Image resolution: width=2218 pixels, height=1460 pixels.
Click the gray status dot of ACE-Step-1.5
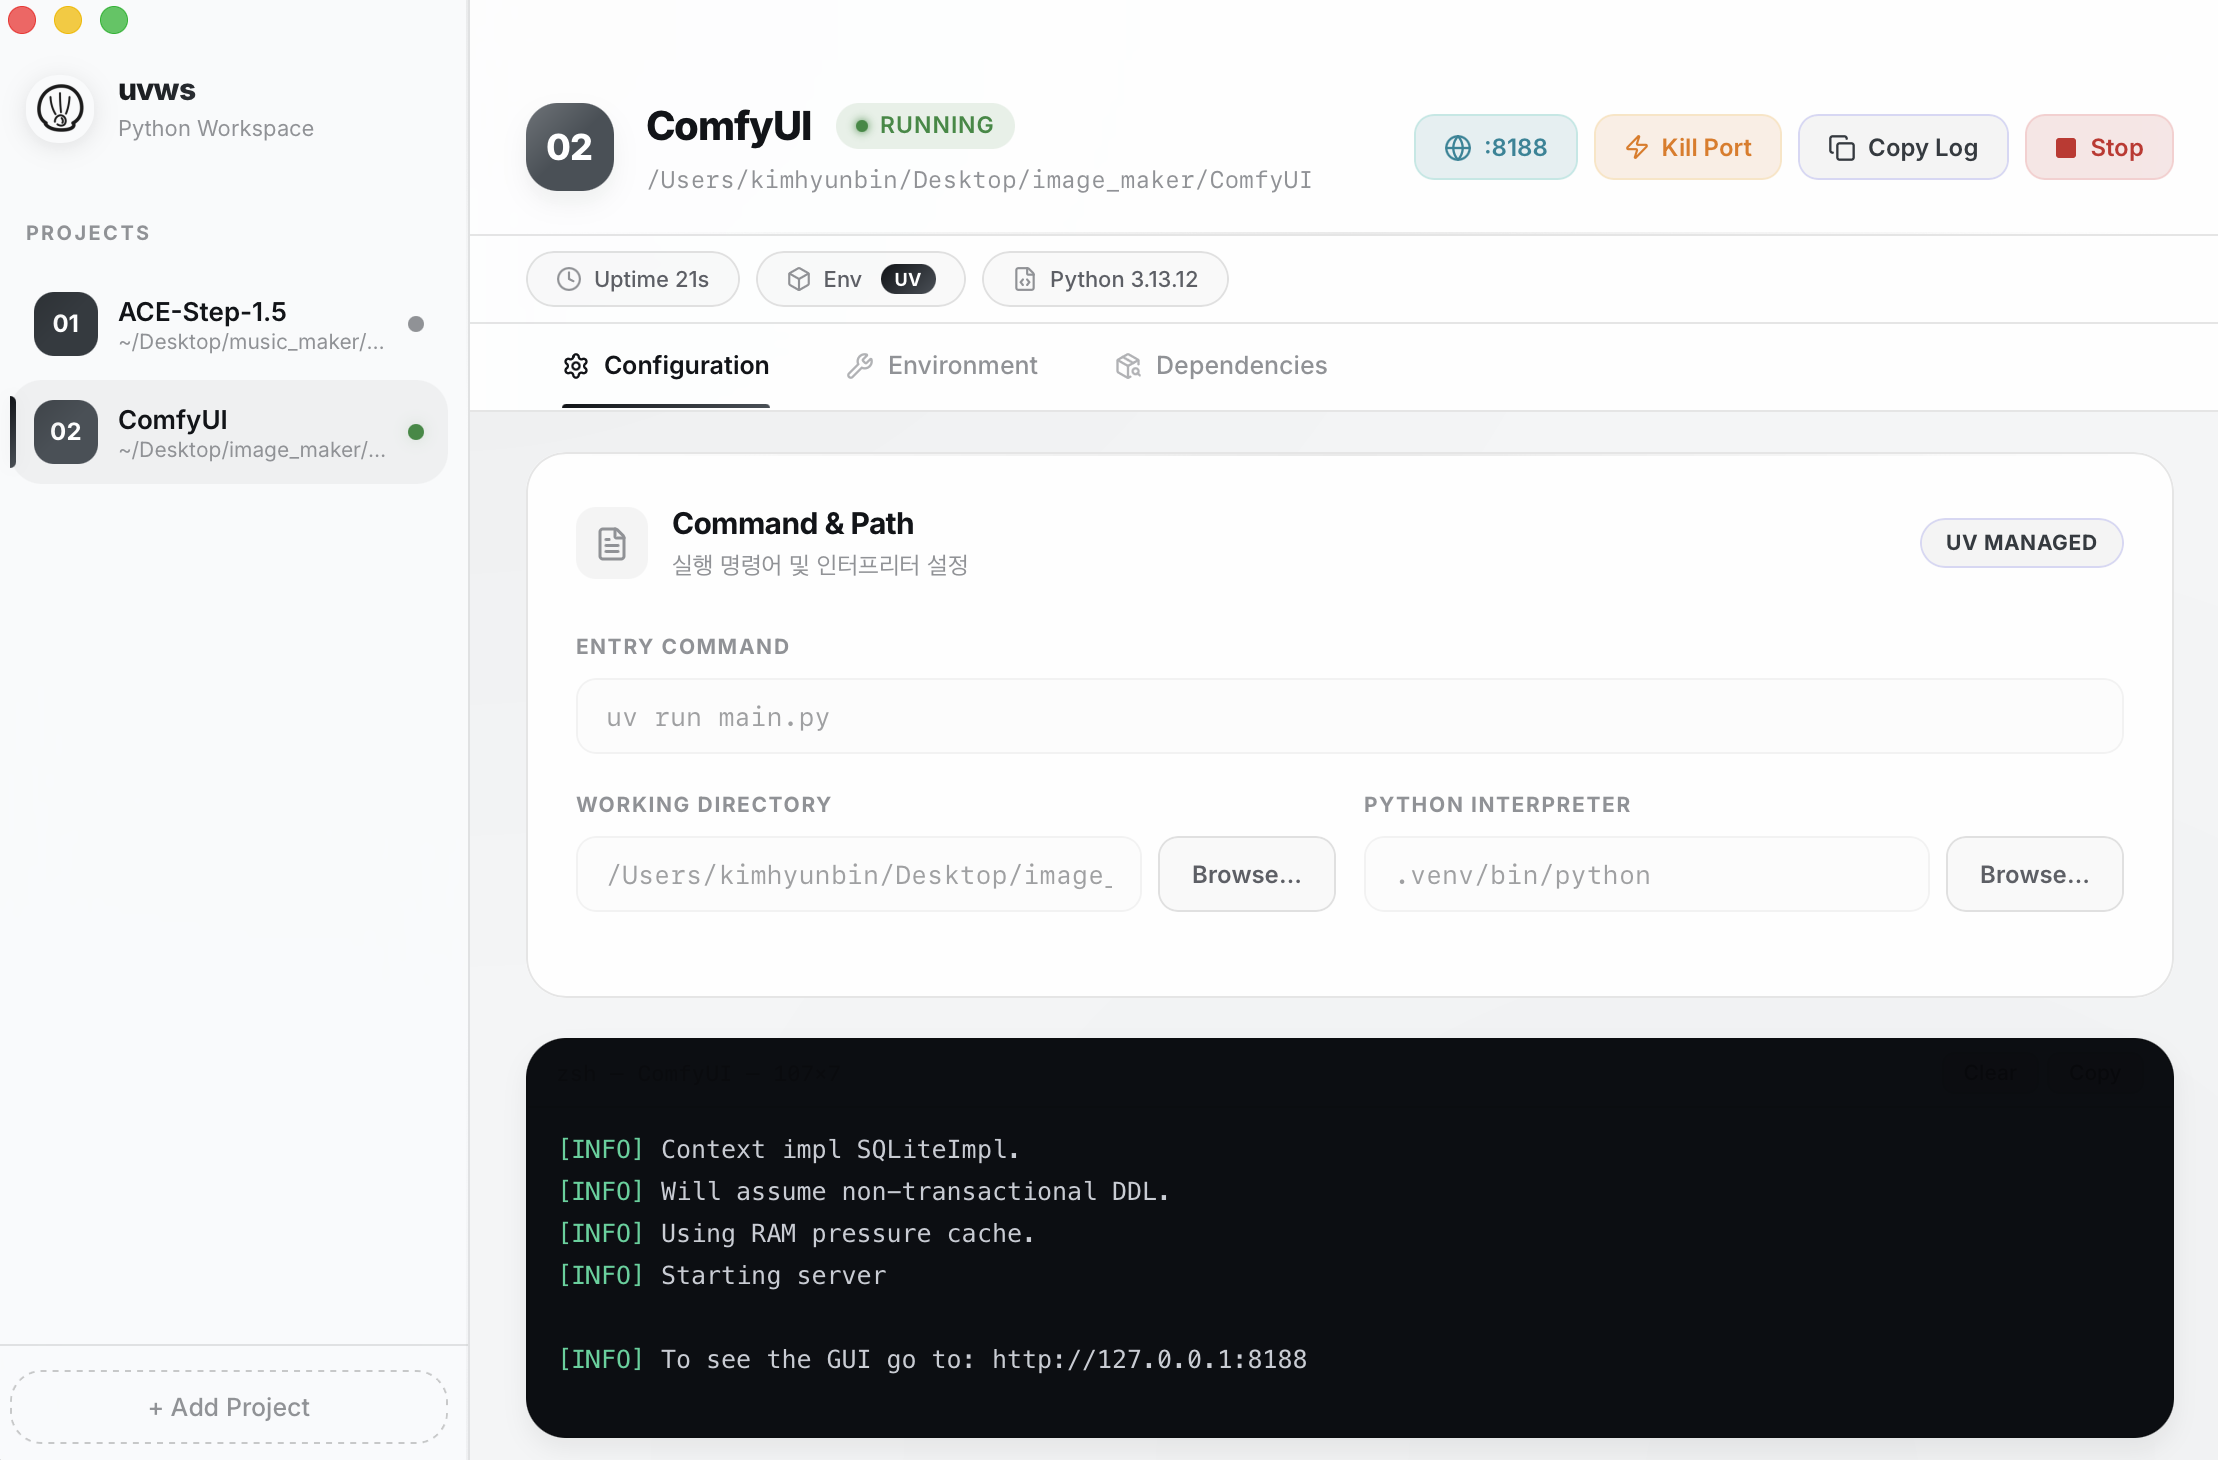coord(416,324)
